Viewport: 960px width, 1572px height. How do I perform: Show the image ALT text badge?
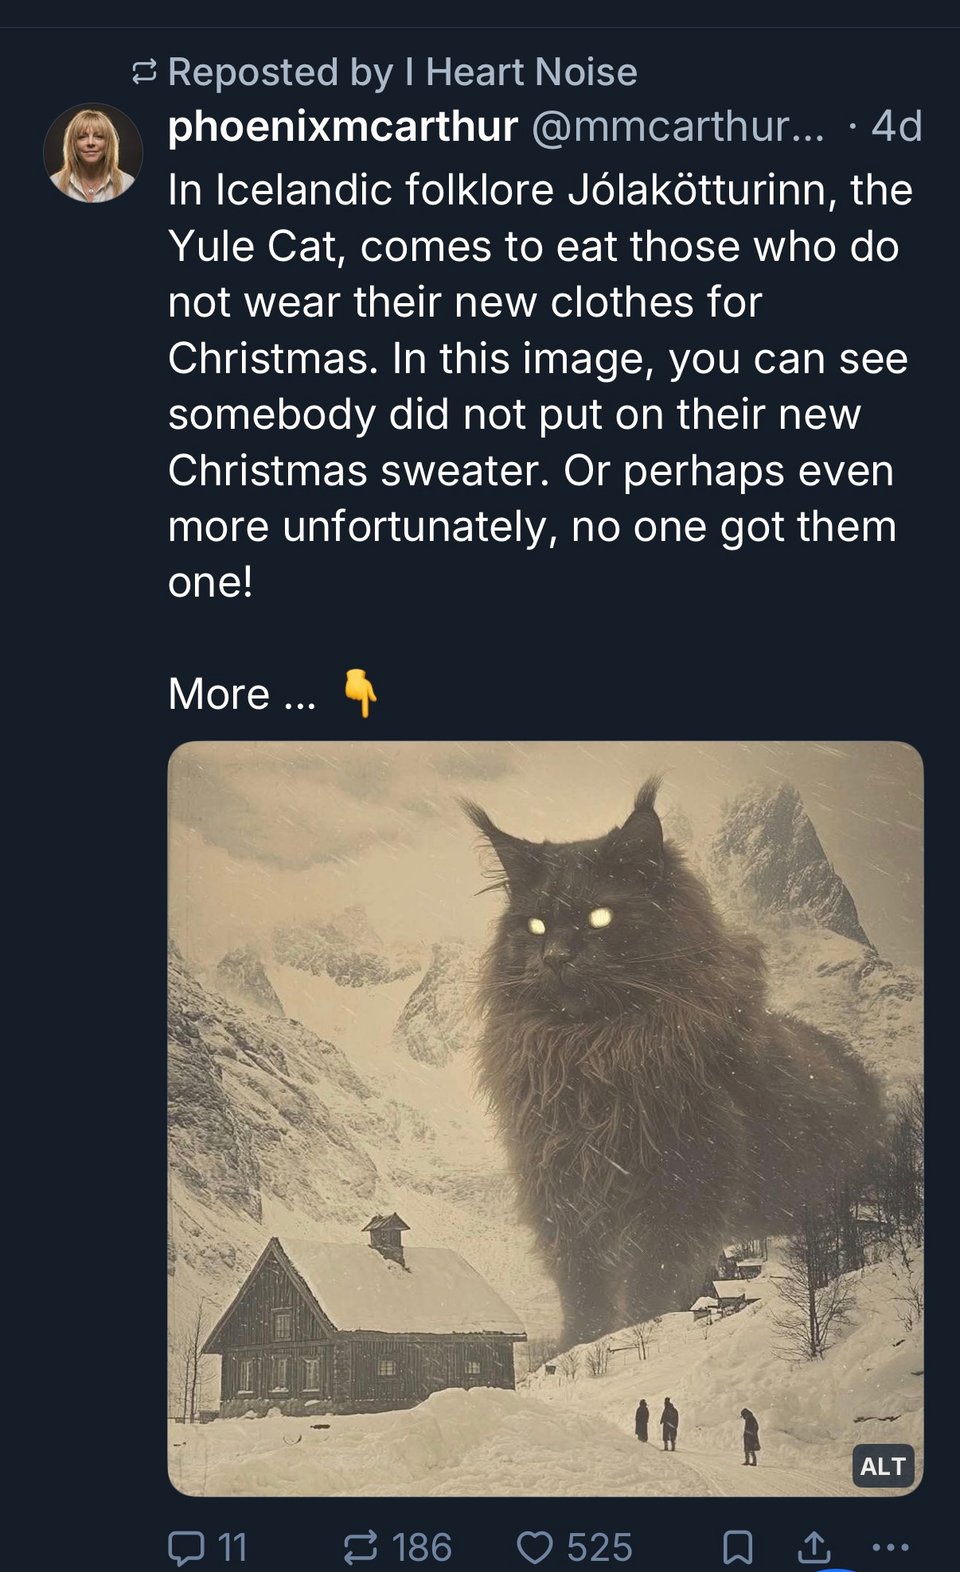(883, 1466)
